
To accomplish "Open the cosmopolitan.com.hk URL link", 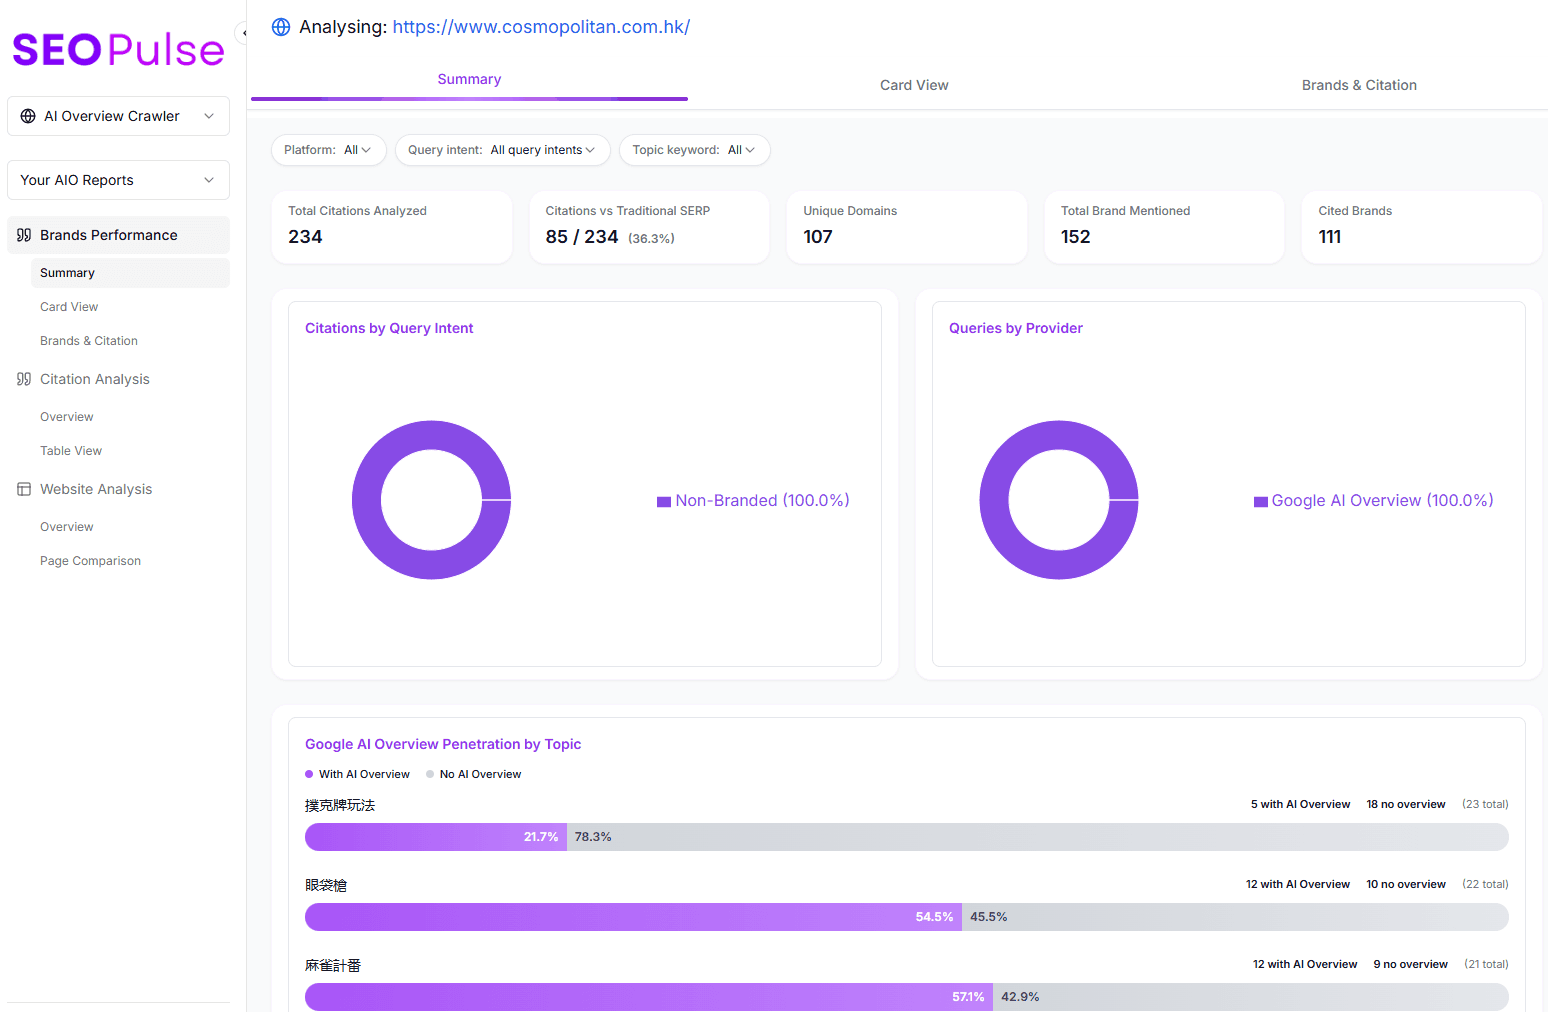I will 541,27.
